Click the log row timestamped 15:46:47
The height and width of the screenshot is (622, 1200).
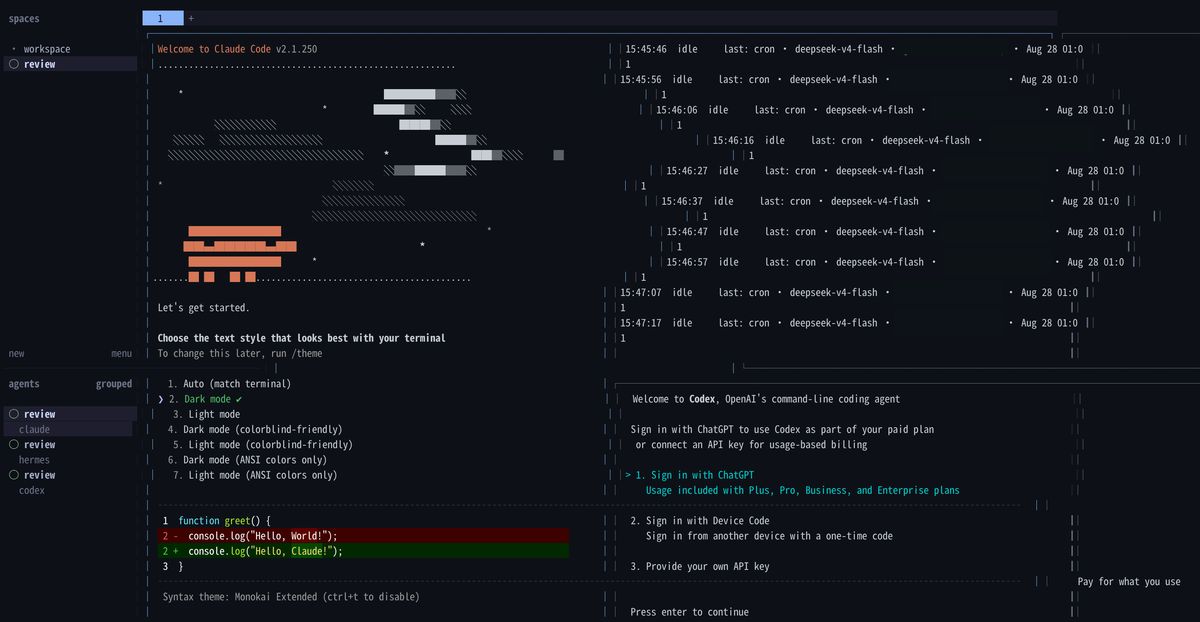coord(895,232)
